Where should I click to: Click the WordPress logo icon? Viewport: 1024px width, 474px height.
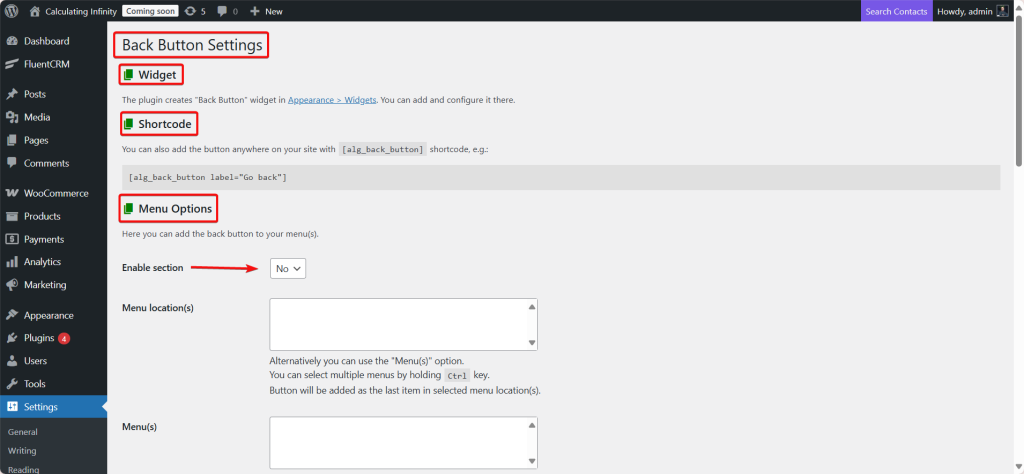[x=12, y=11]
